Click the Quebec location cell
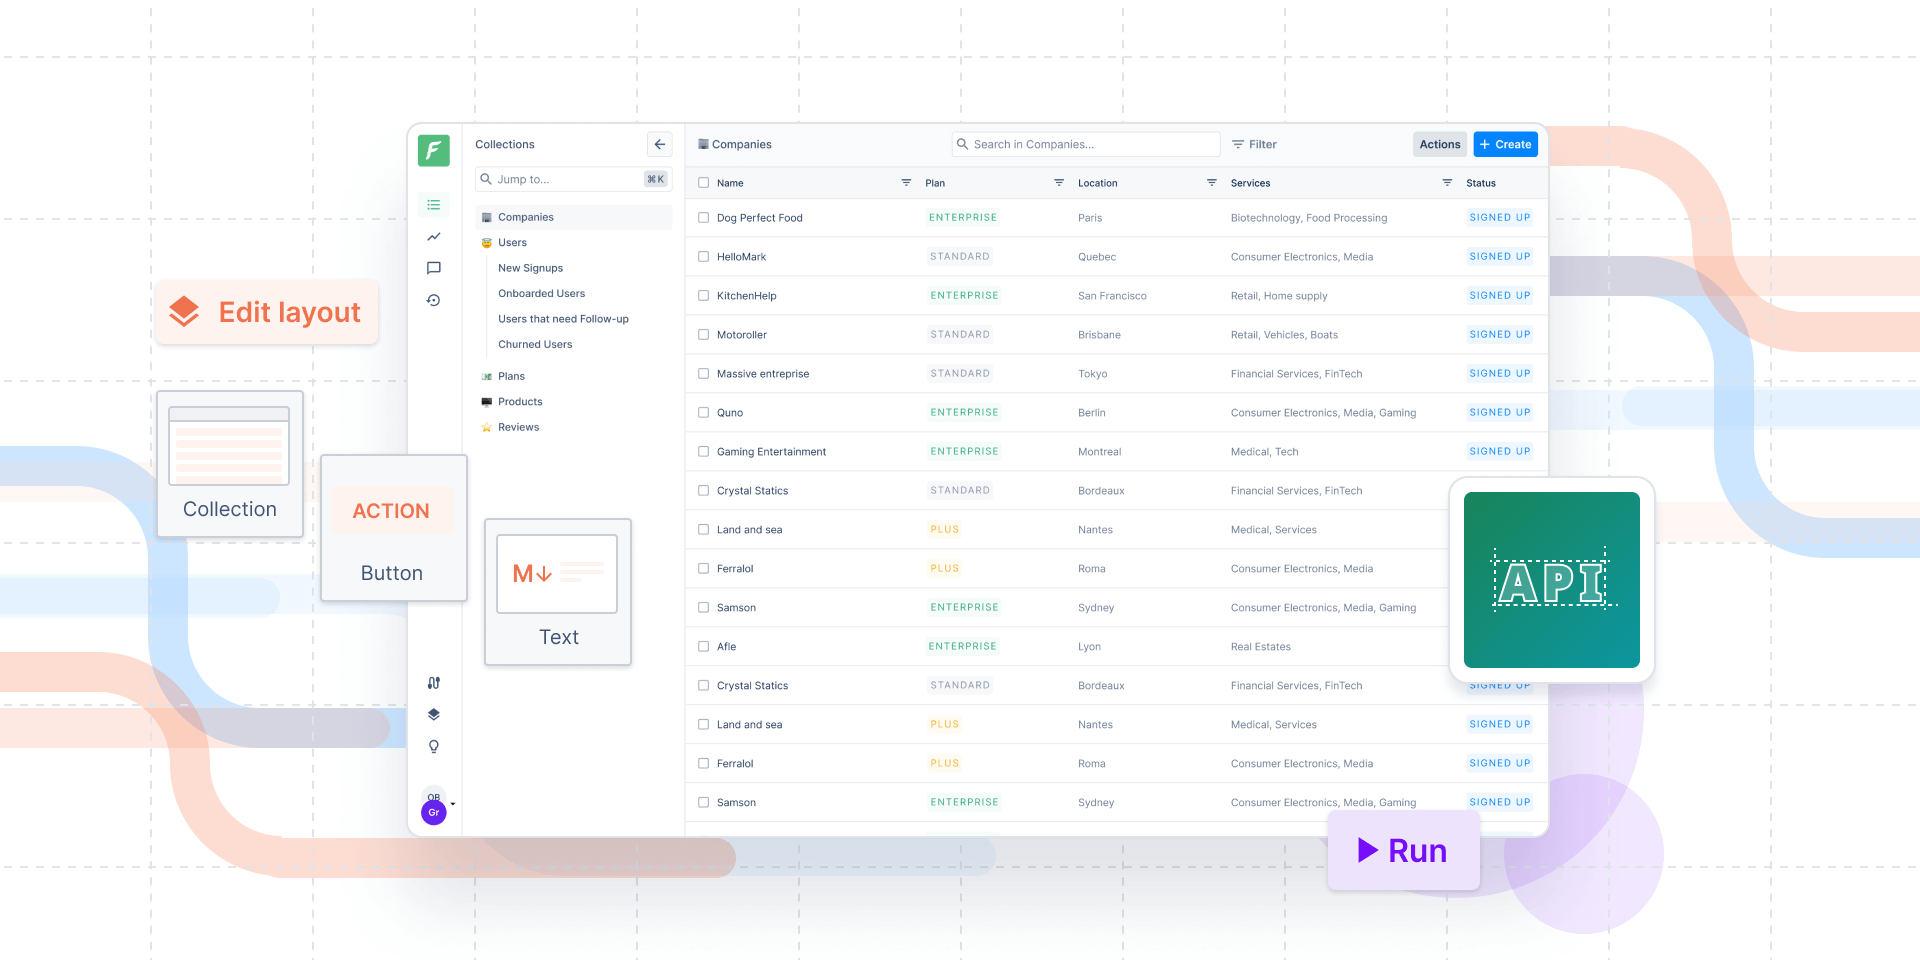The height and width of the screenshot is (960, 1920). click(x=1096, y=257)
